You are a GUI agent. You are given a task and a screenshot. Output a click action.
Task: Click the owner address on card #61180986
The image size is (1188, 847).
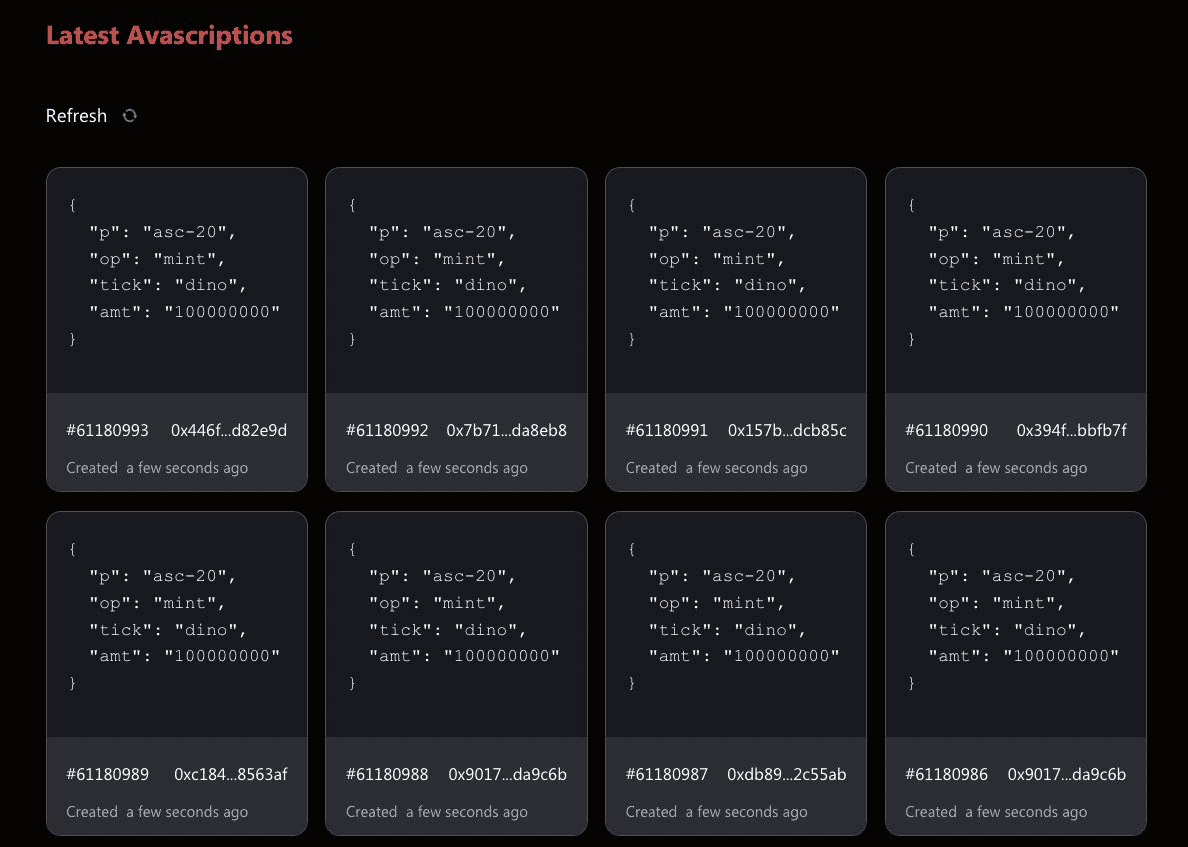tap(1067, 775)
